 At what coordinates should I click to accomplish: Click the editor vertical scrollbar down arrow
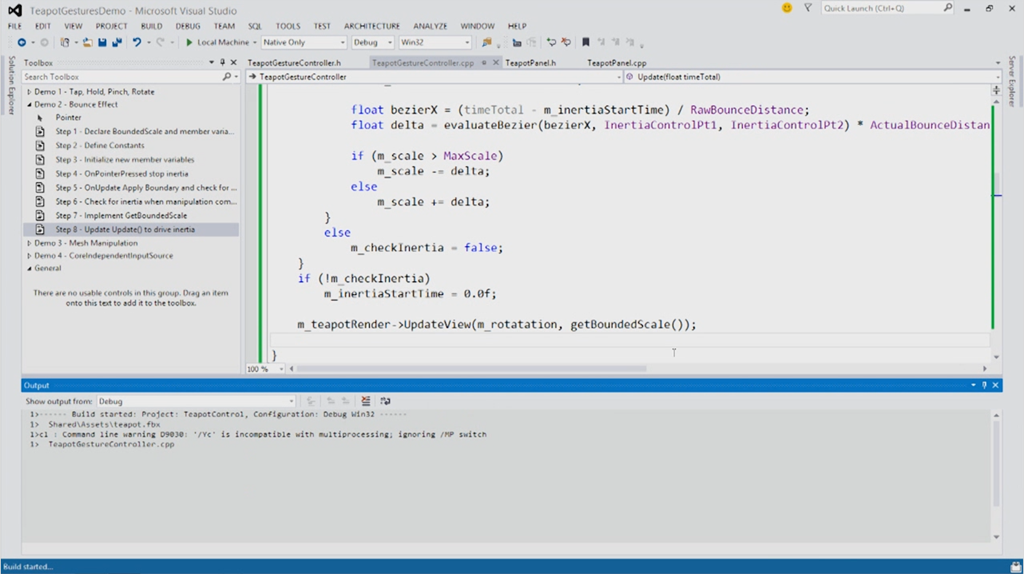point(996,357)
